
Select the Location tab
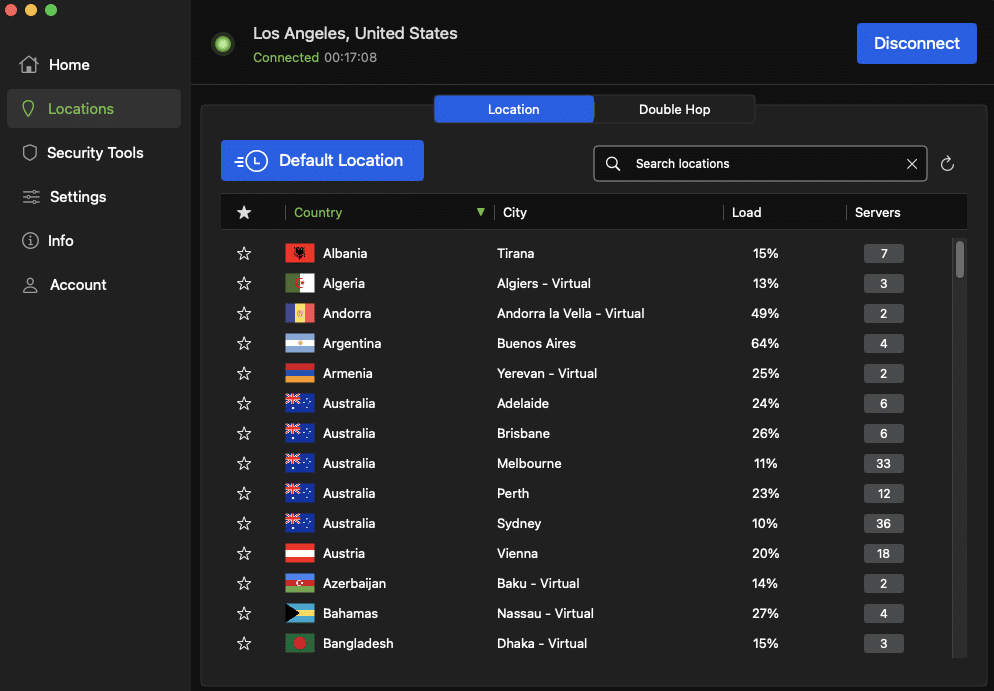pos(513,109)
